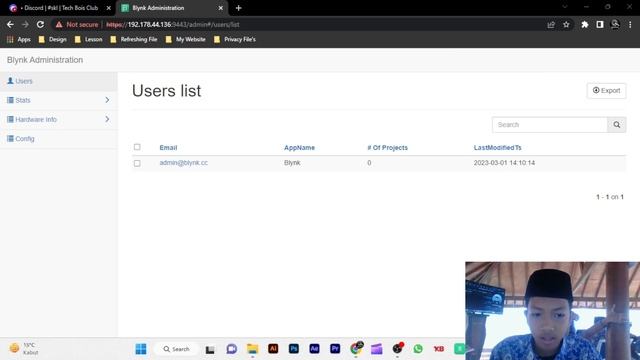Viewport: 640px width, 360px height.
Task: Open the purple clapperboard taskbar app
Action: (x=377, y=349)
